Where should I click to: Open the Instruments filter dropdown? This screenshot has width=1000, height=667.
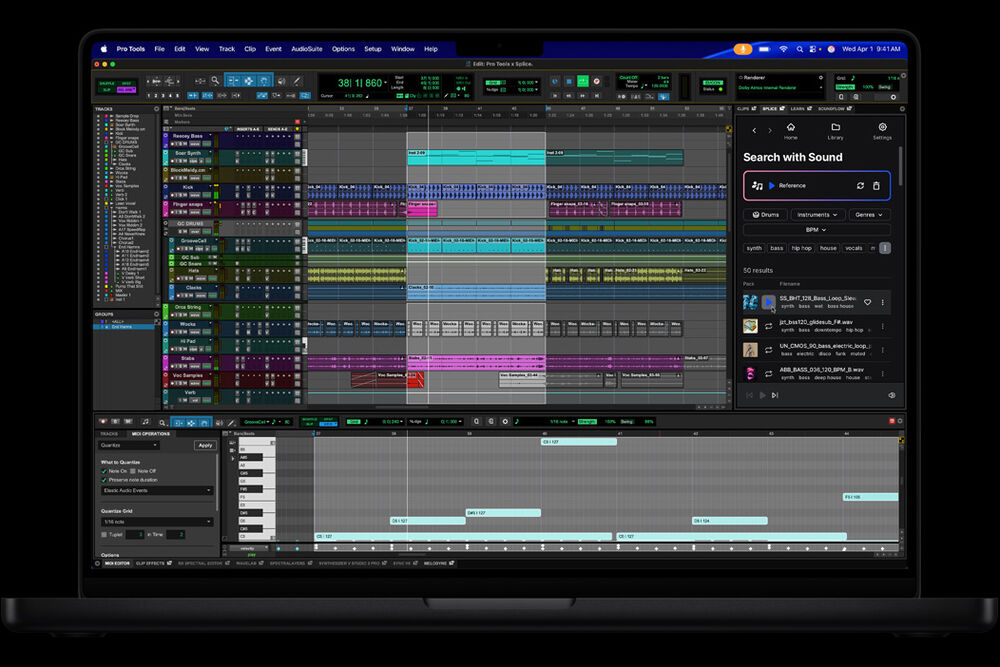coord(817,215)
